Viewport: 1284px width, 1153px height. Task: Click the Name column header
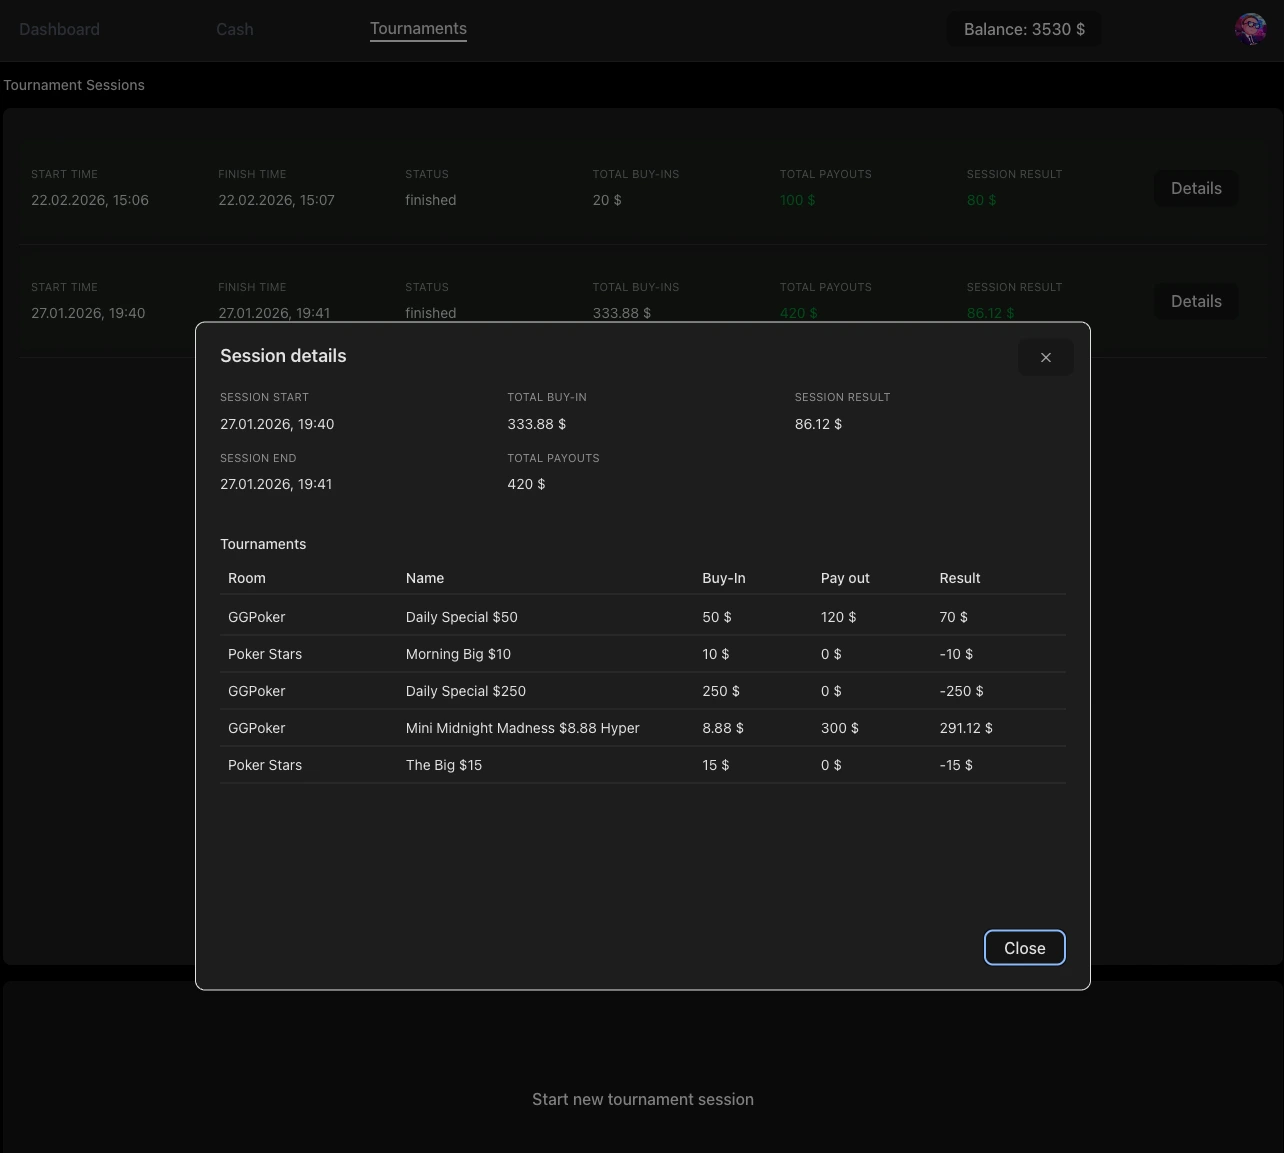(425, 578)
